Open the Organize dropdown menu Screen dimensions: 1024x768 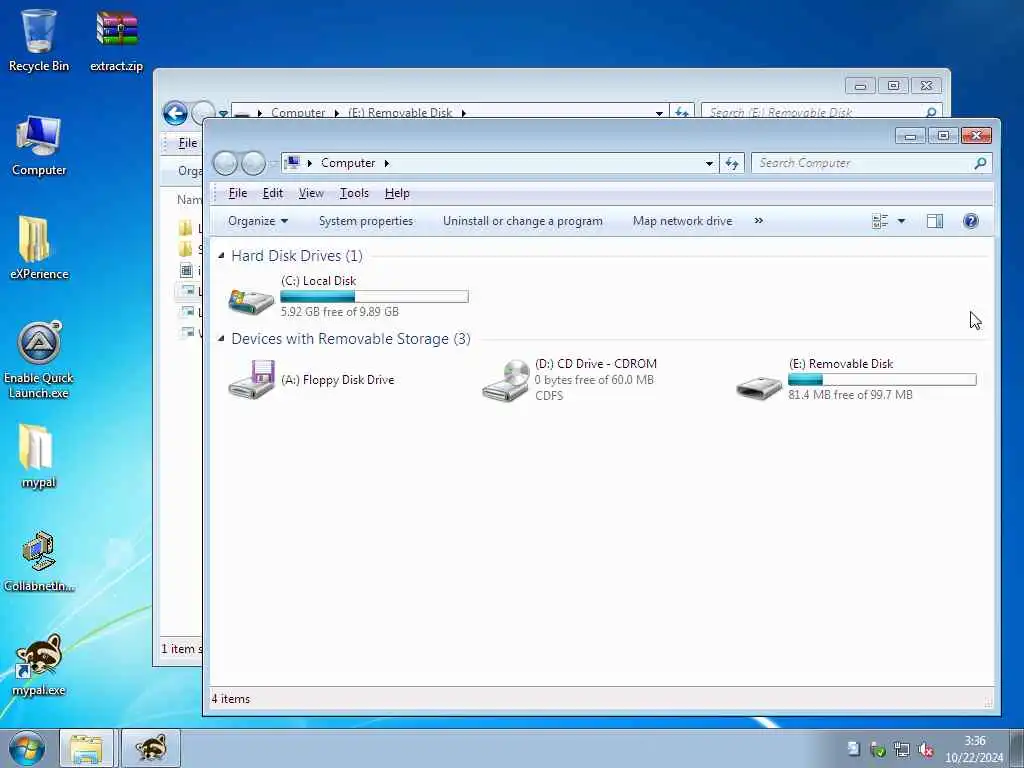[258, 221]
